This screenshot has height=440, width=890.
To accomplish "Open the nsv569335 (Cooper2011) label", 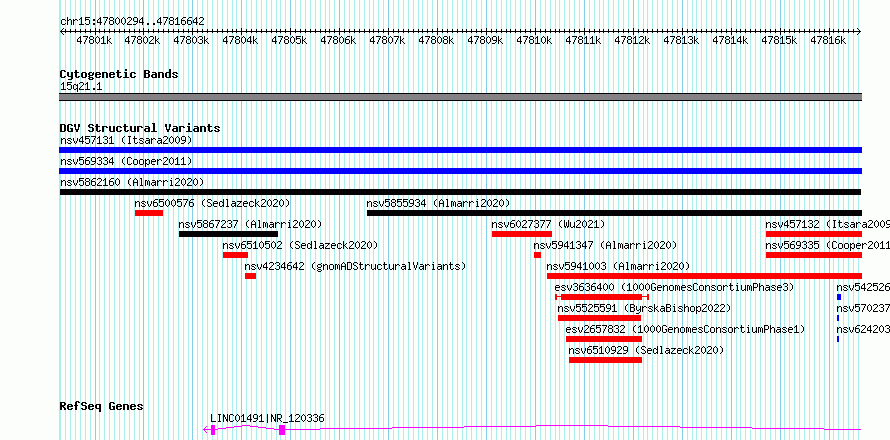I will (x=828, y=245).
